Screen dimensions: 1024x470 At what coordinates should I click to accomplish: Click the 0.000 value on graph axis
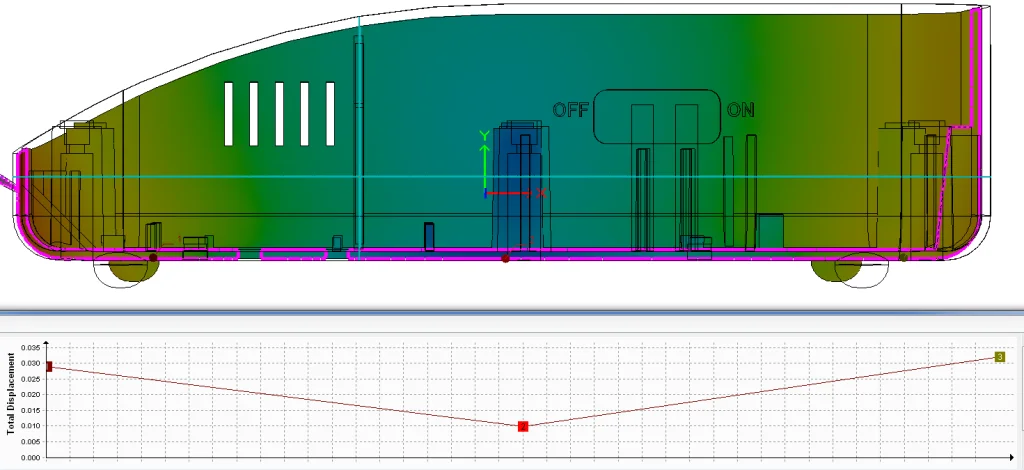tap(31, 457)
